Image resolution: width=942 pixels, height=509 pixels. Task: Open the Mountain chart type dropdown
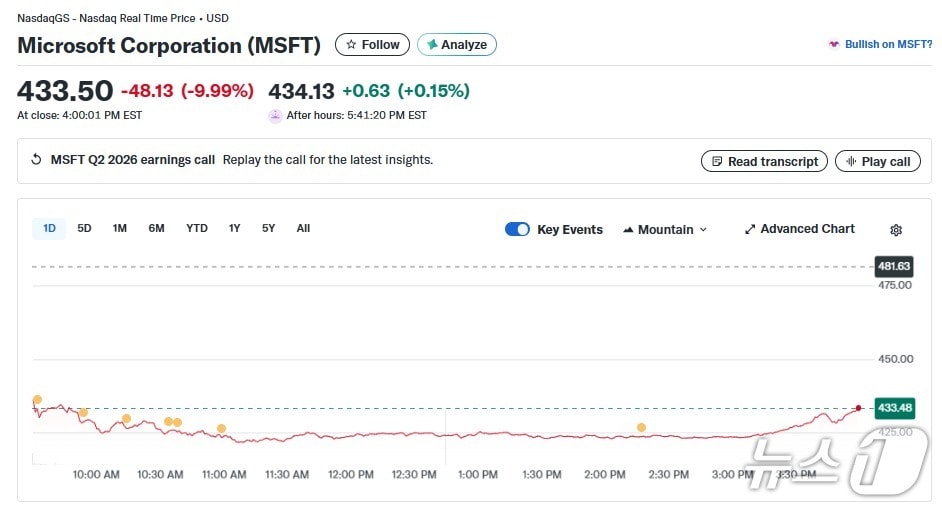click(x=665, y=229)
